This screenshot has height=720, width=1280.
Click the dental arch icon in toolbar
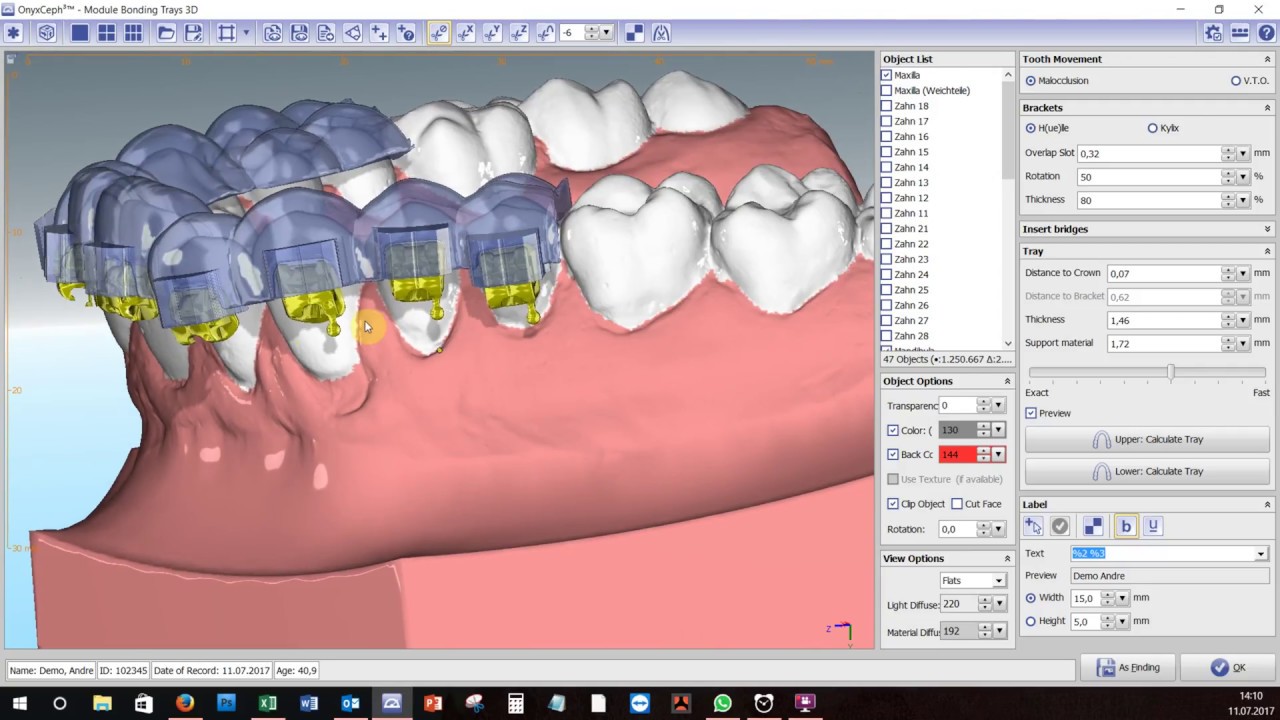pos(661,33)
